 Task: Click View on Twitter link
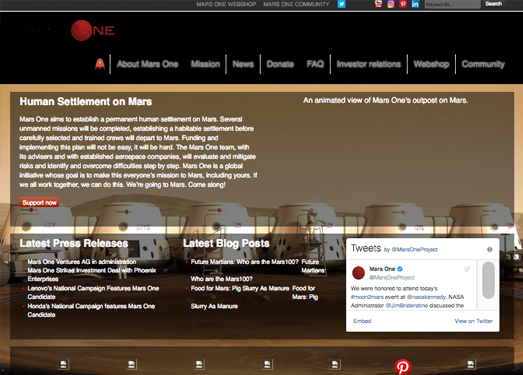pos(473,321)
